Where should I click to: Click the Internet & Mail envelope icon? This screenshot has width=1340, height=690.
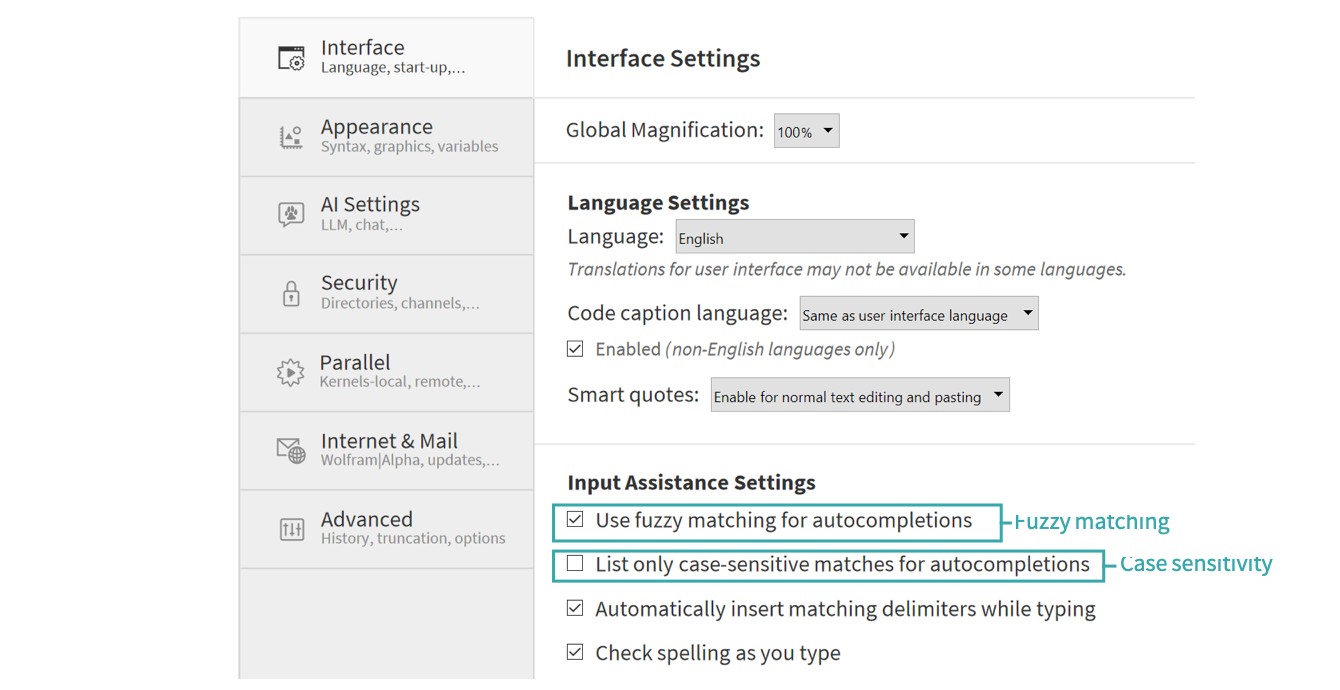291,450
